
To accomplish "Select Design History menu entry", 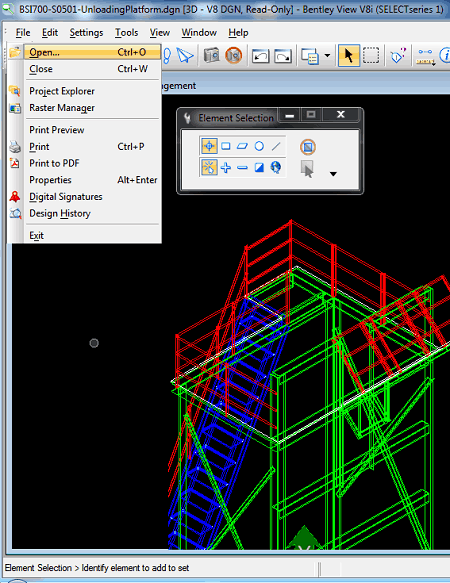I will 93,213.
